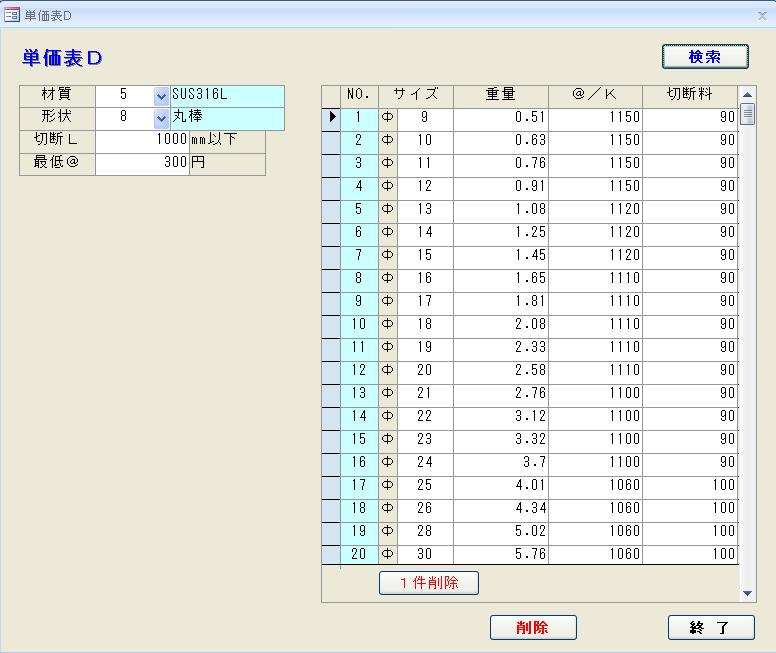Close the 単価表D window
This screenshot has width=776, height=653.
[x=762, y=16]
